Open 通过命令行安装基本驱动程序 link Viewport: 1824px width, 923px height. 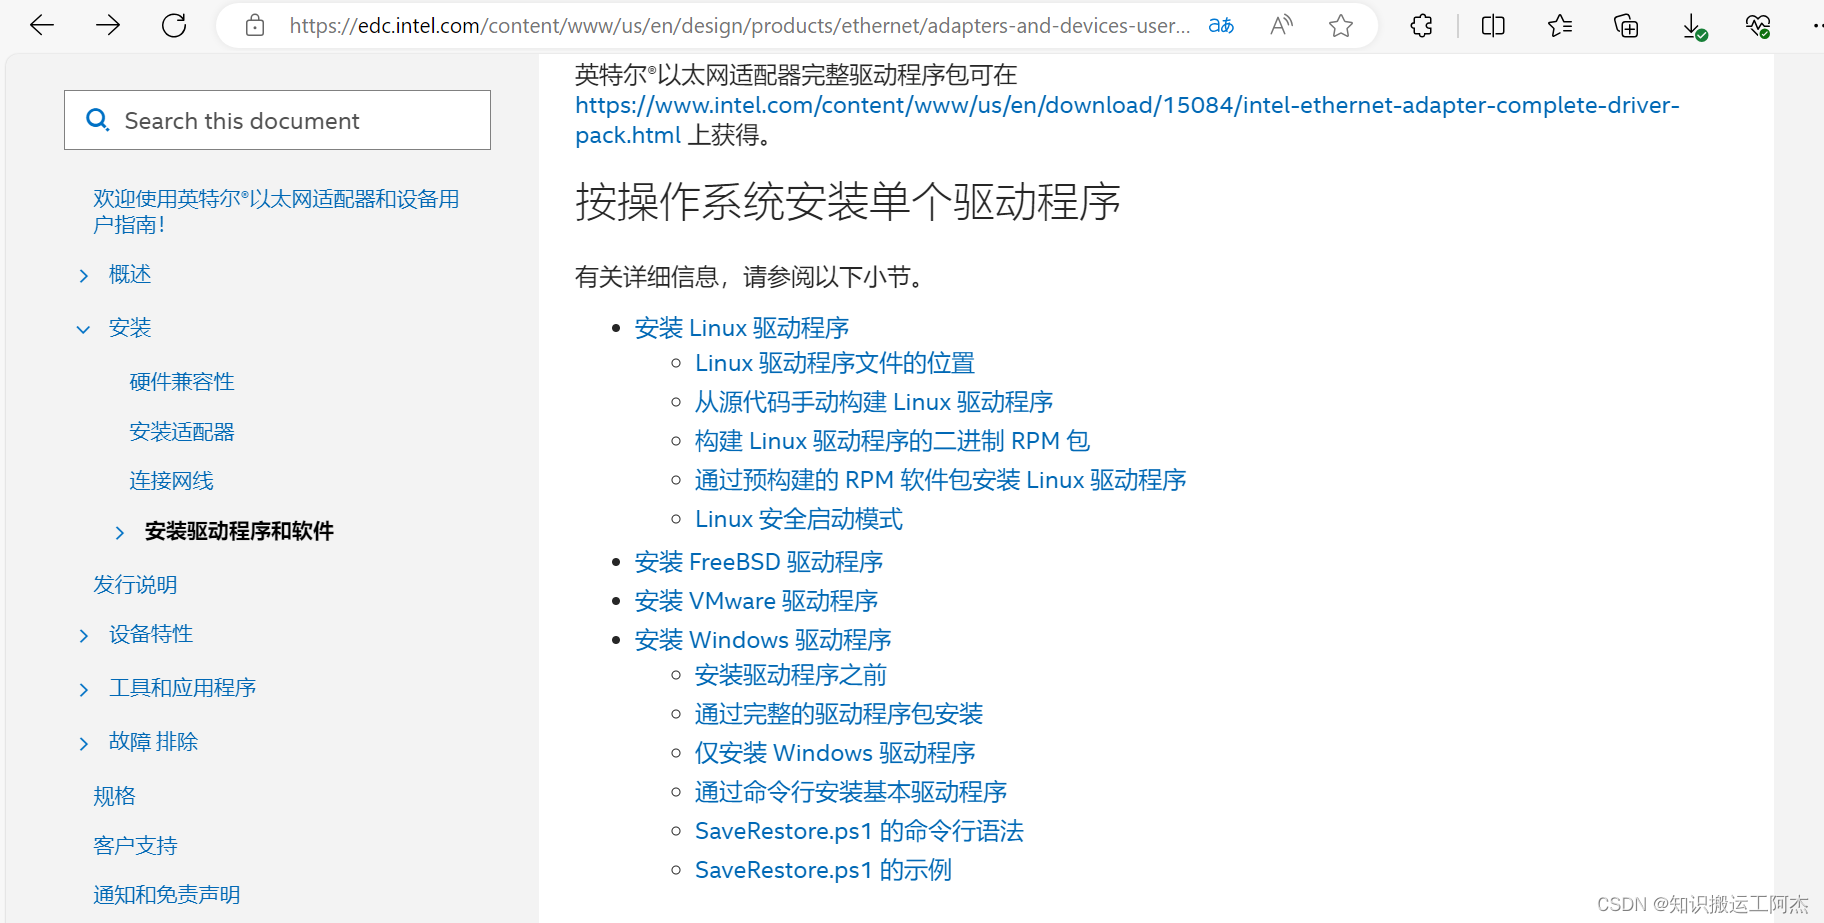[851, 792]
